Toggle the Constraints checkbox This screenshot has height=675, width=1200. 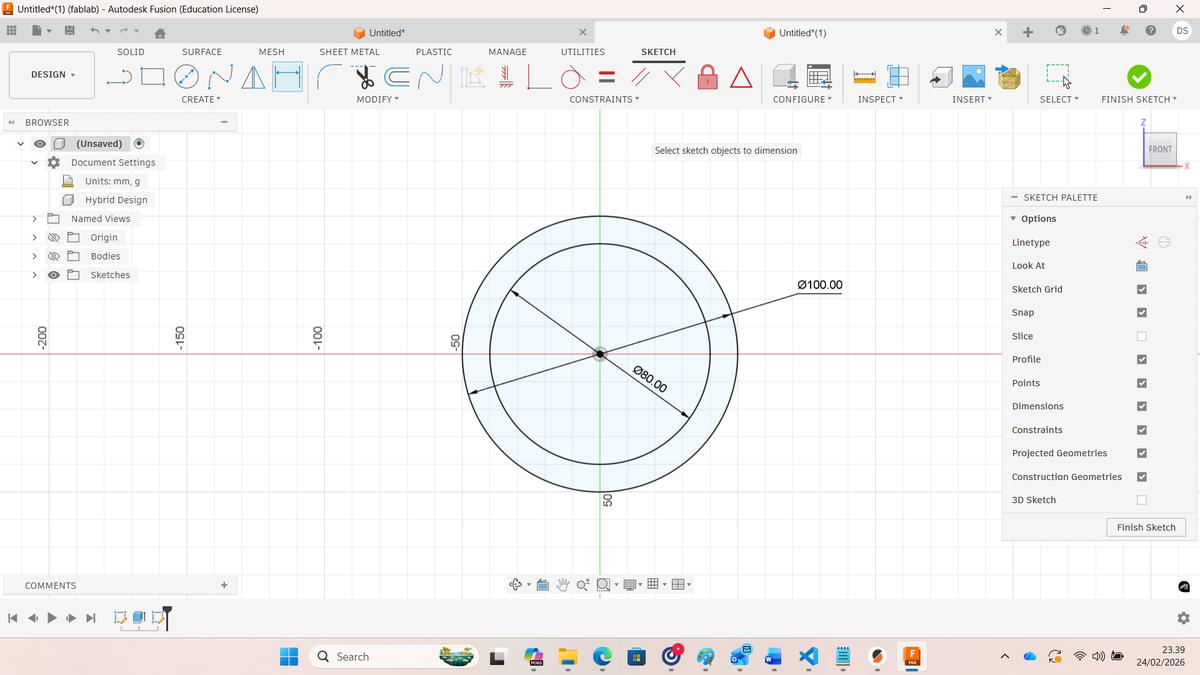1141,430
